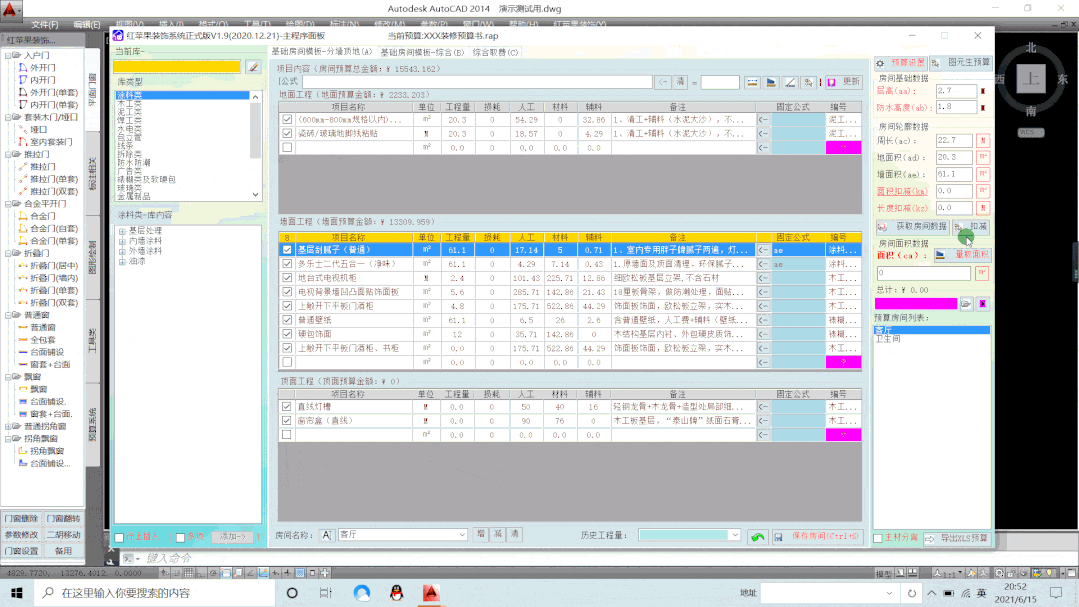Viewport: 1079px width, 607px height.
Task: Click the edit pencil icon beside current library
Action: pos(253,67)
